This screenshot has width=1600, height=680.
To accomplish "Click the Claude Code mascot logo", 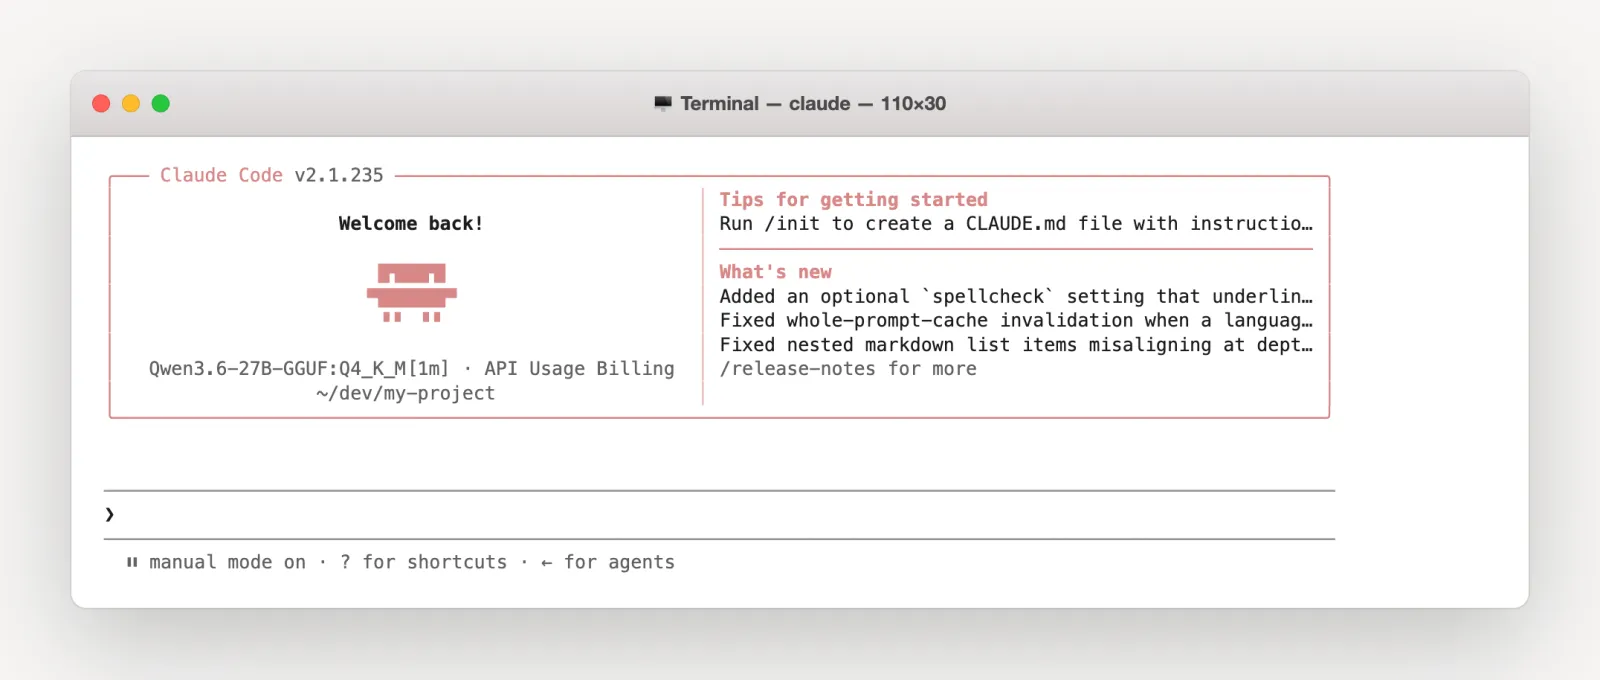I will tap(412, 292).
